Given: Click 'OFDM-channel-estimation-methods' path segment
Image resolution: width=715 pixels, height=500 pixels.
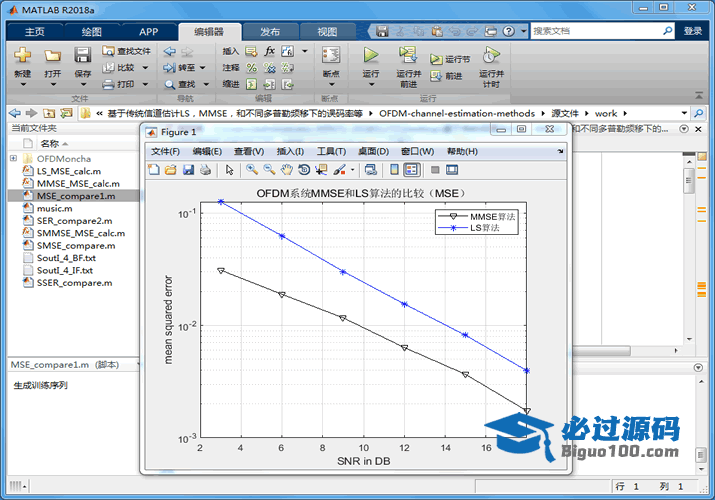Looking at the screenshot, I should tap(457, 113).
